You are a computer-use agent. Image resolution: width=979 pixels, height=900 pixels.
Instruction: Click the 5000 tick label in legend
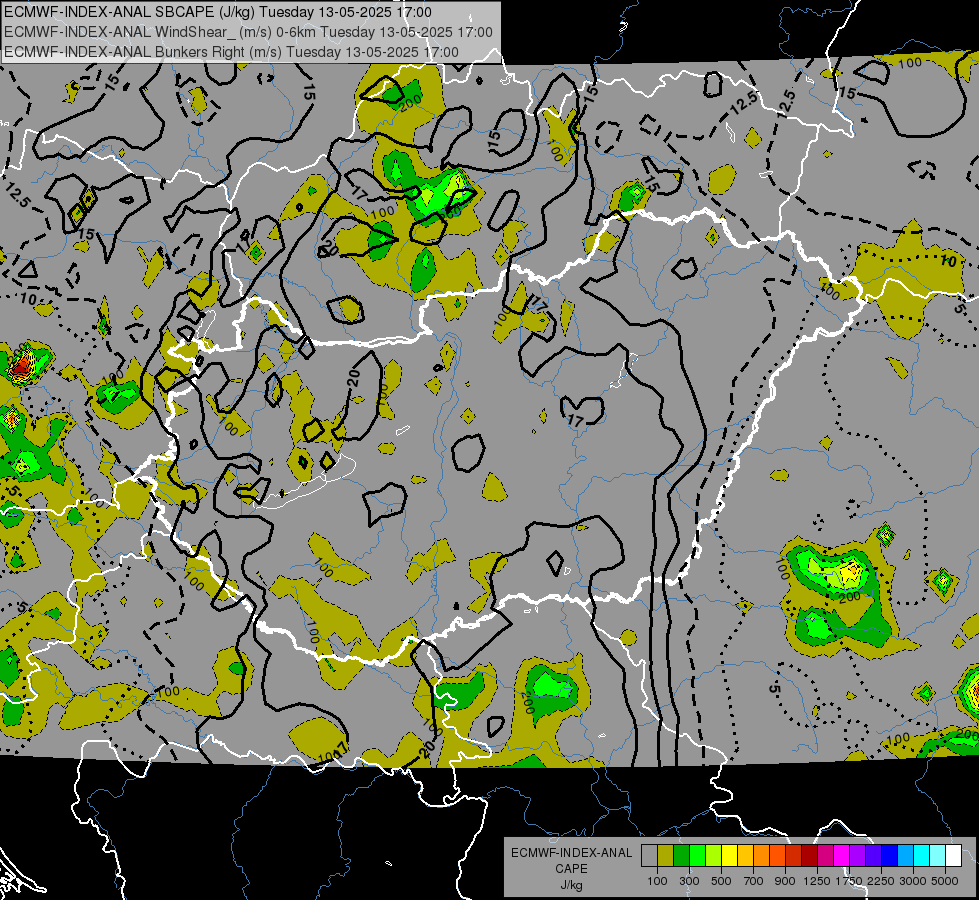945,881
